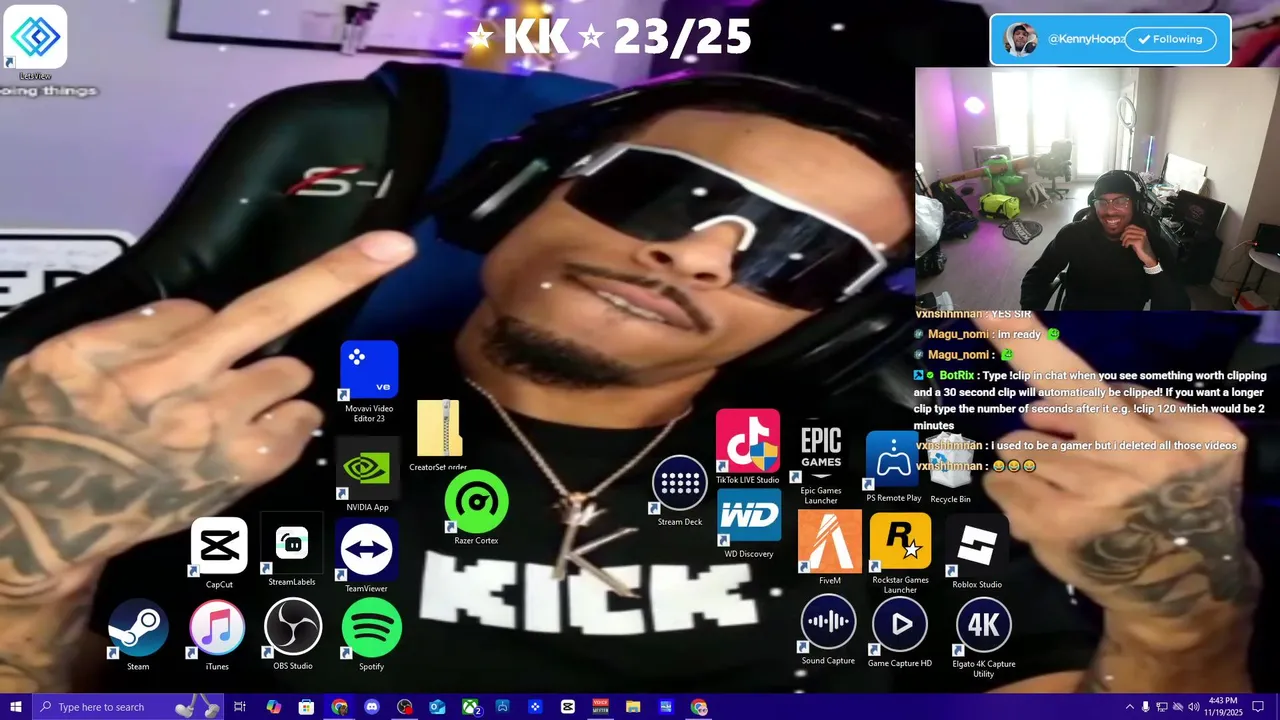Open the Steam desktop shortcut

click(138, 634)
